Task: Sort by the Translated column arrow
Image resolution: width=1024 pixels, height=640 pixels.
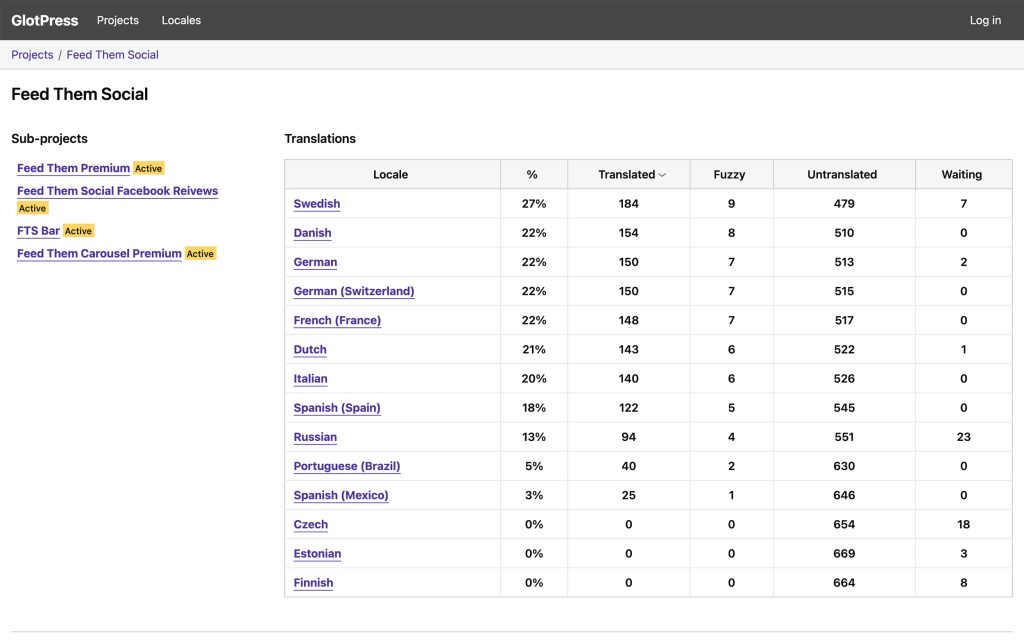Action: [x=662, y=175]
